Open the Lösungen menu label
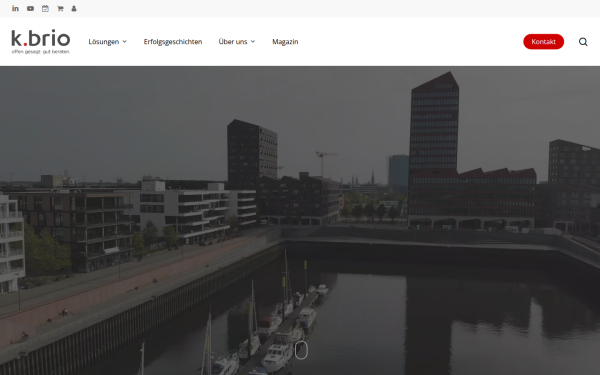600x375 pixels. [104, 42]
